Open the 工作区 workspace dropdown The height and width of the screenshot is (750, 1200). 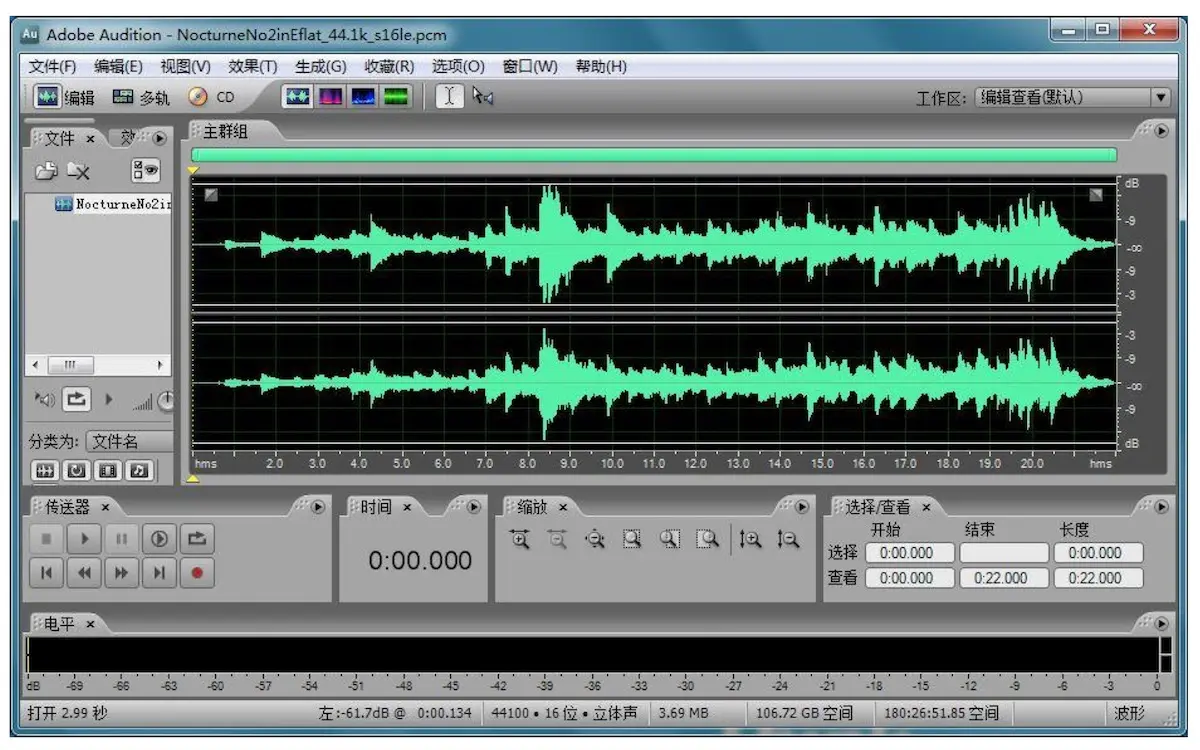pyautogui.click(x=1073, y=98)
